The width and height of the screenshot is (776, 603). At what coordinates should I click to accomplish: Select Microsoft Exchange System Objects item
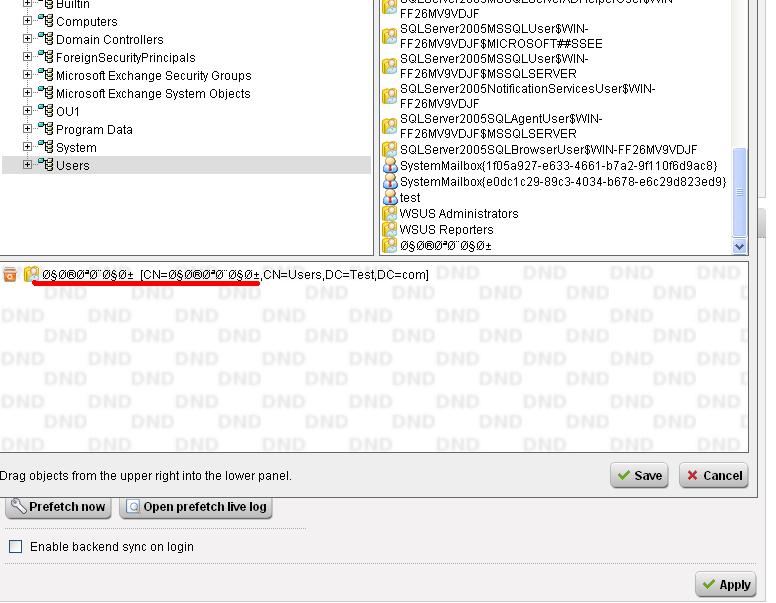point(153,93)
